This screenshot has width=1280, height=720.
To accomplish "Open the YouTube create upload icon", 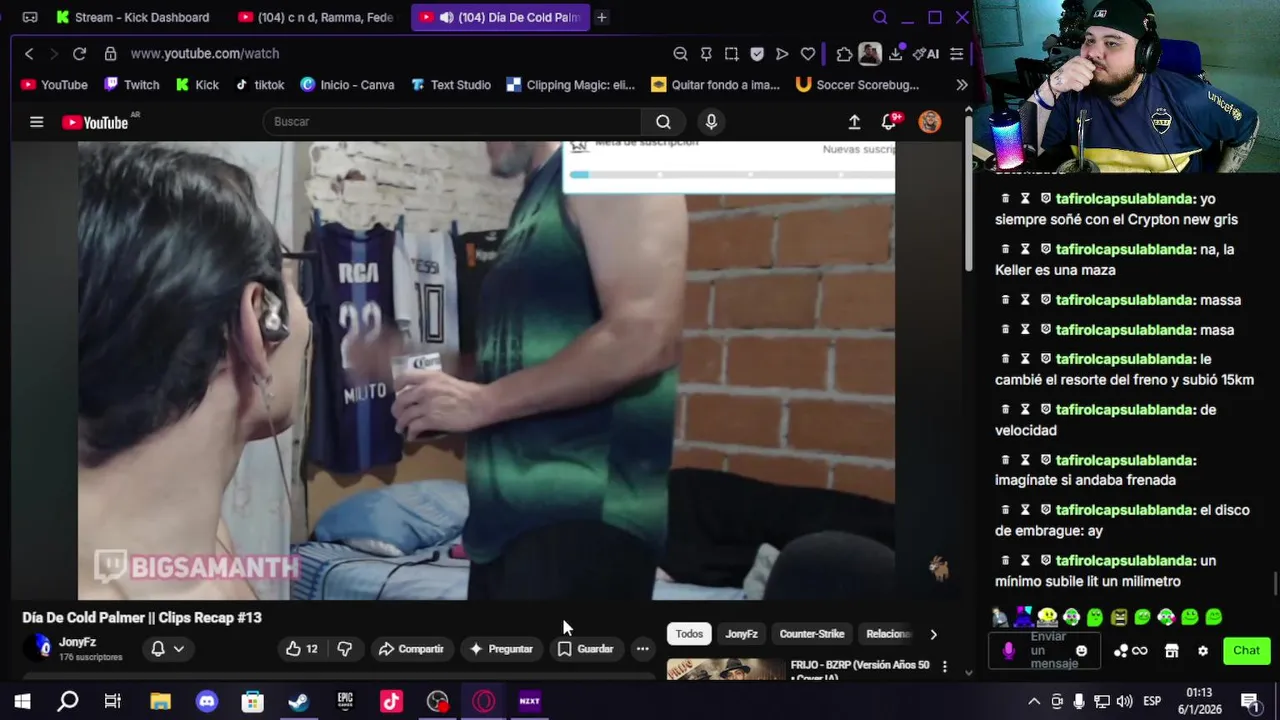I will [854, 122].
